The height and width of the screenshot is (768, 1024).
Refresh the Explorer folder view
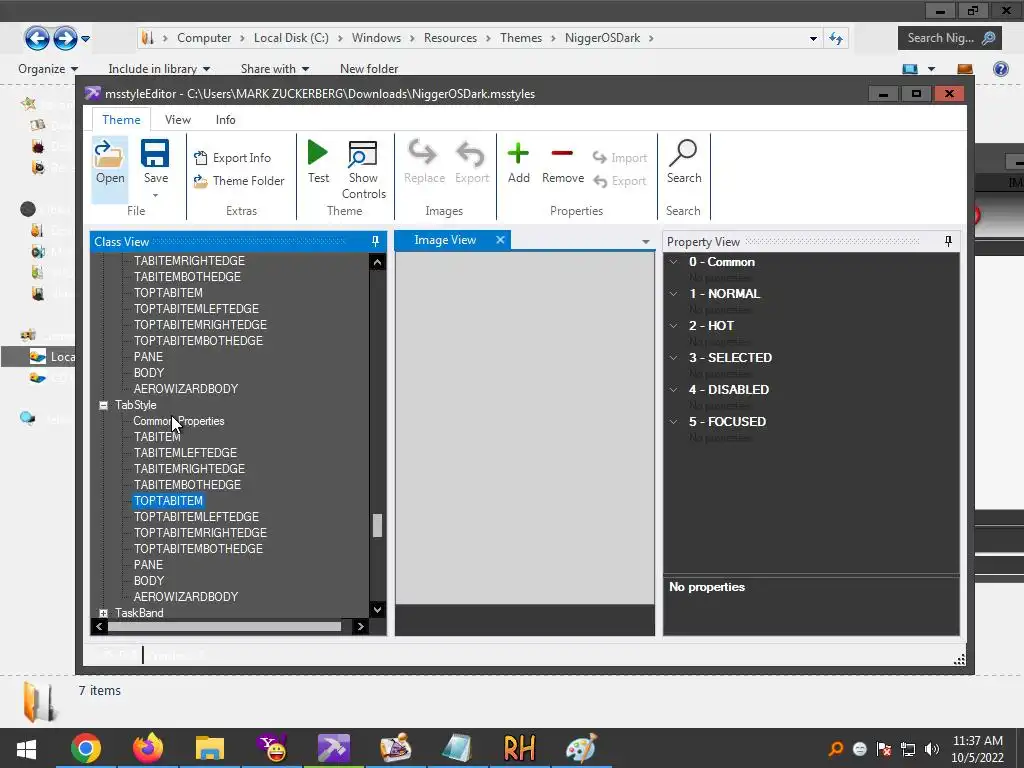coord(836,39)
